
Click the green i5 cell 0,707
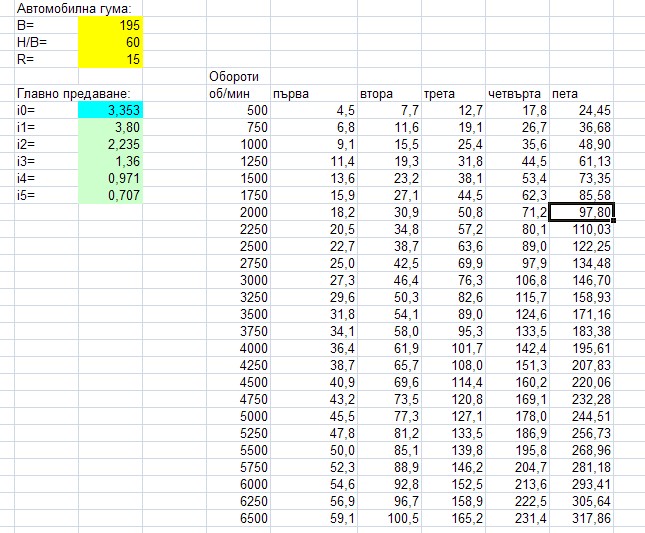(x=110, y=195)
